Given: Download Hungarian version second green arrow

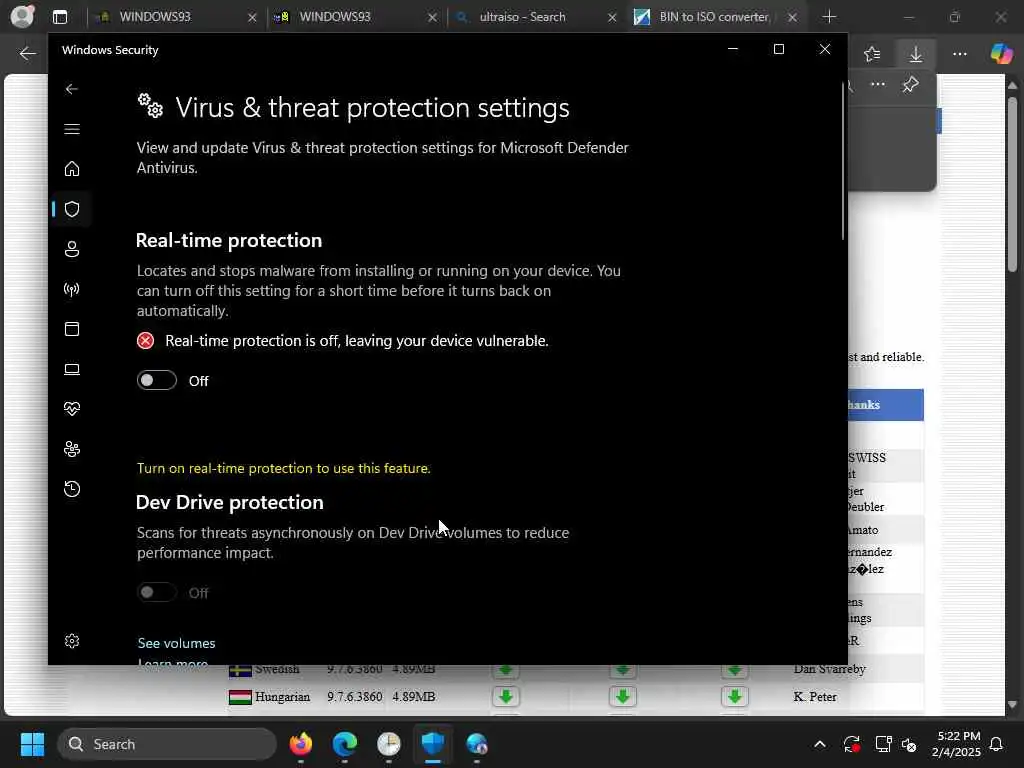Looking at the screenshot, I should [622, 697].
